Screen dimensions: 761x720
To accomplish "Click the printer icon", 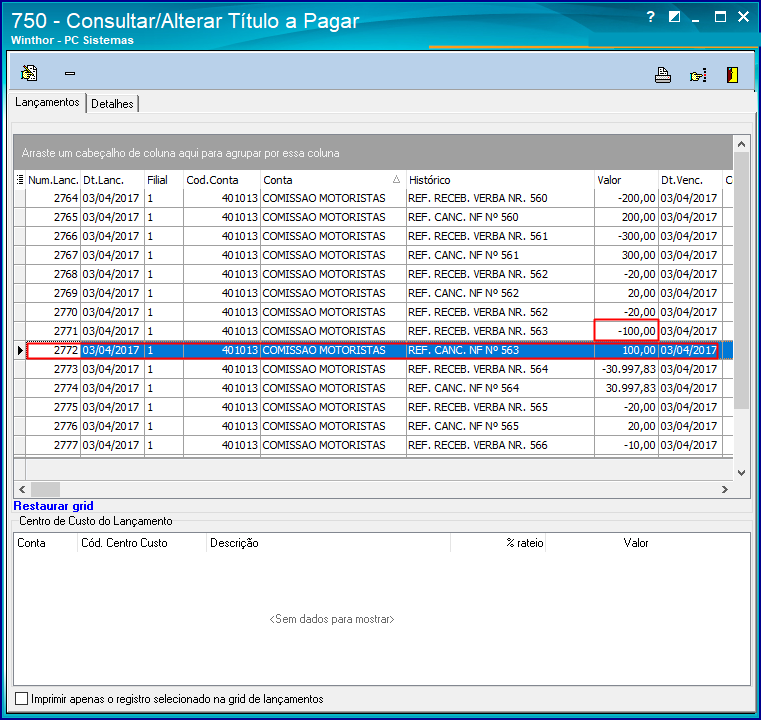I will pos(662,75).
